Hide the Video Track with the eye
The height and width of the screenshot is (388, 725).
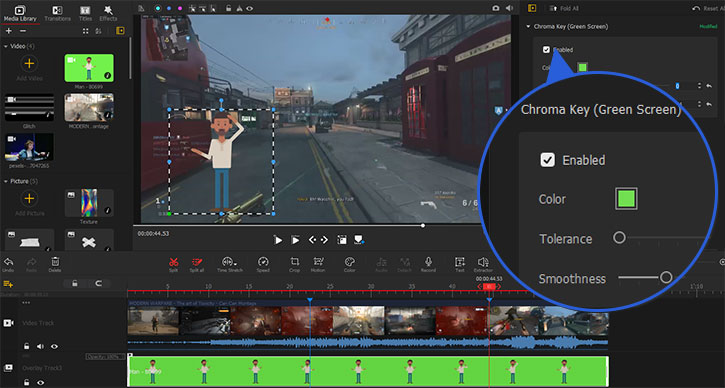[x=55, y=346]
